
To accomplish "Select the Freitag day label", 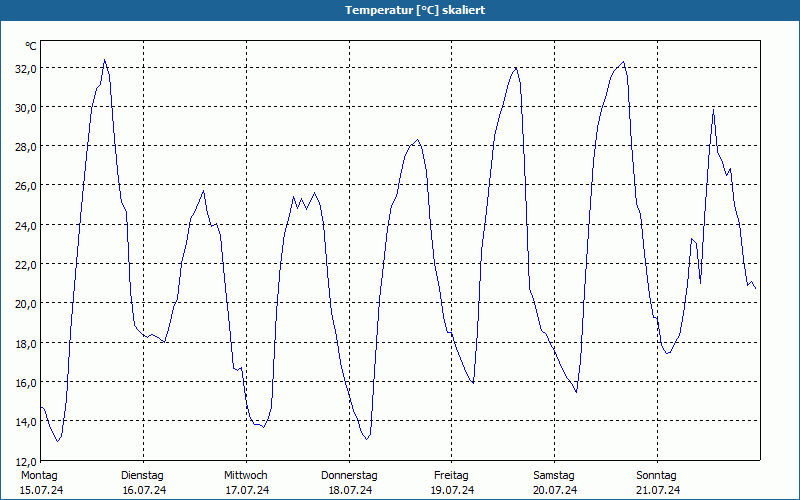I will [451, 476].
